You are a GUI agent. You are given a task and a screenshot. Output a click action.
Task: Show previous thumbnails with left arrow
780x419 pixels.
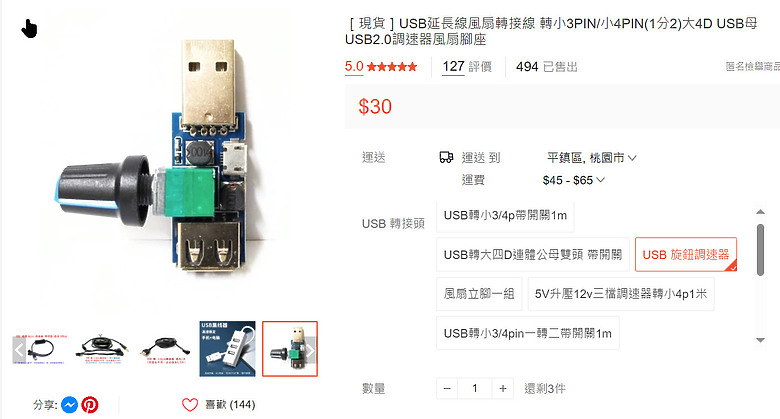19,350
